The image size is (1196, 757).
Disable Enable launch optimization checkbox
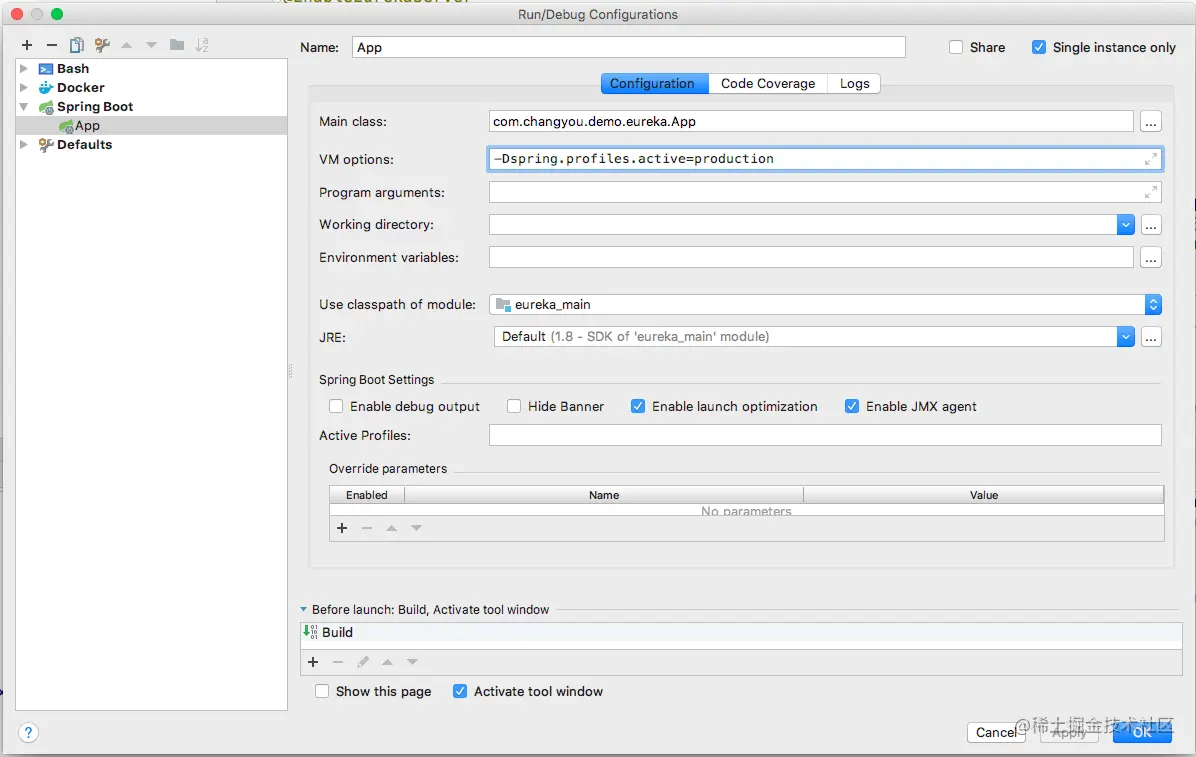[x=638, y=406]
